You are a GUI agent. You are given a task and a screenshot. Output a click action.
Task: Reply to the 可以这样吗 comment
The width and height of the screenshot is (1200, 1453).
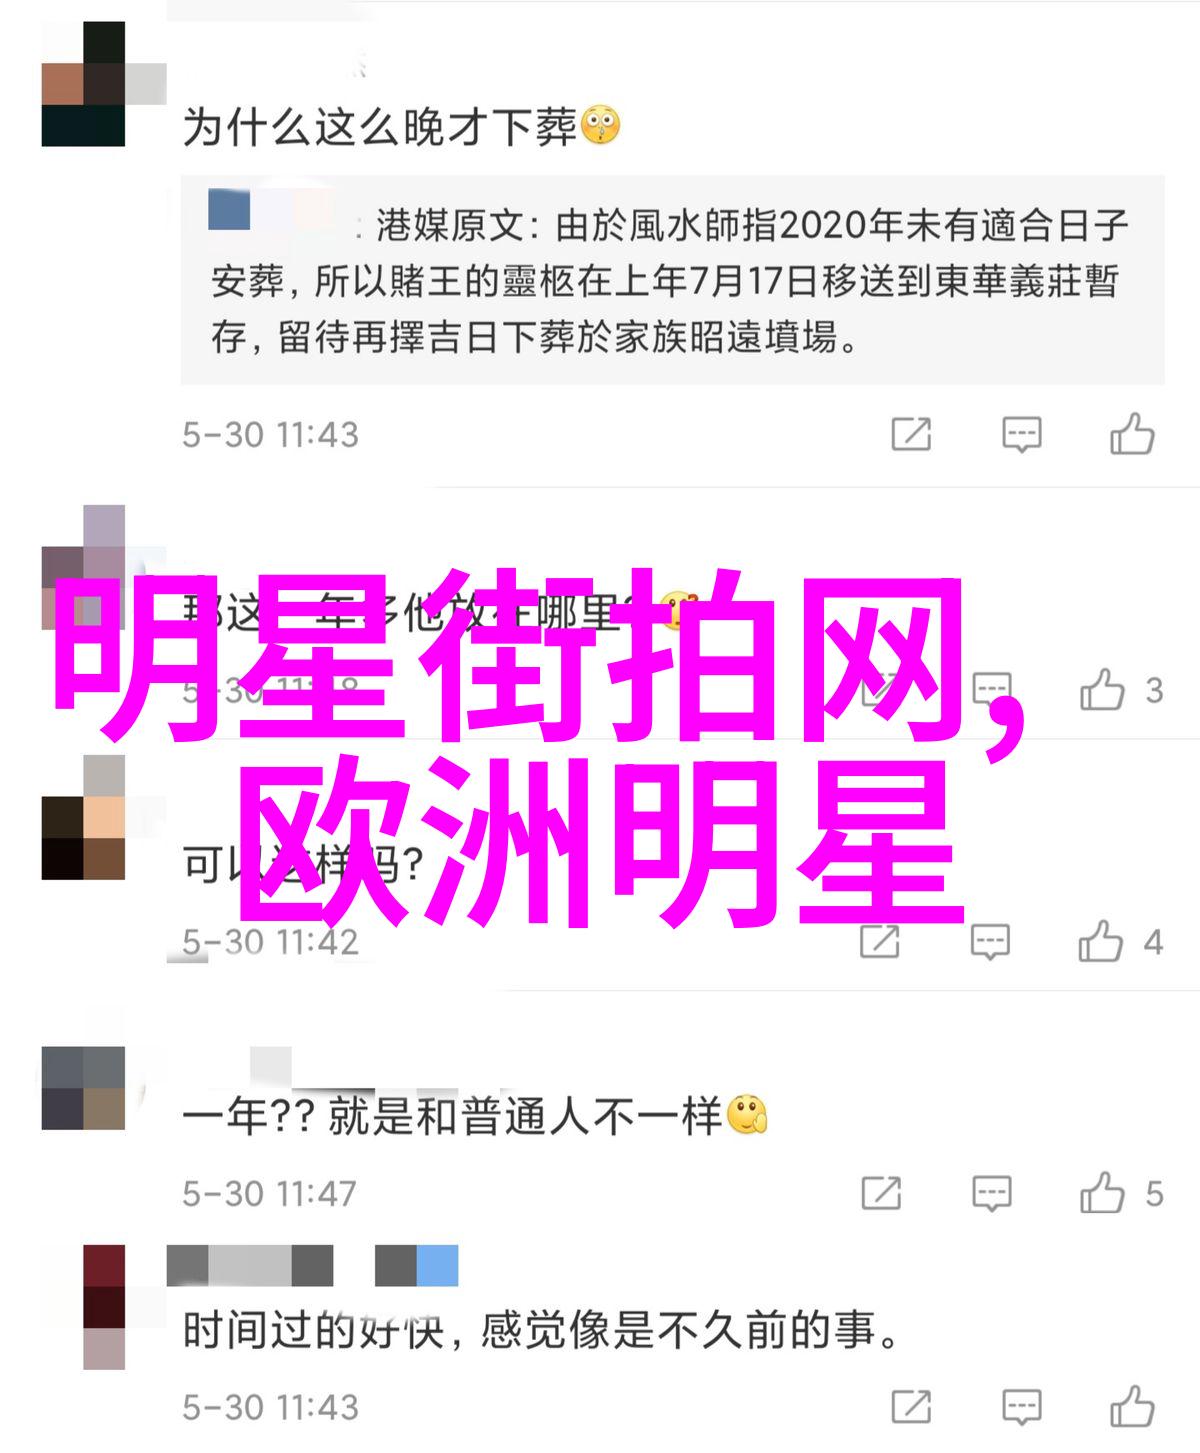click(x=990, y=941)
